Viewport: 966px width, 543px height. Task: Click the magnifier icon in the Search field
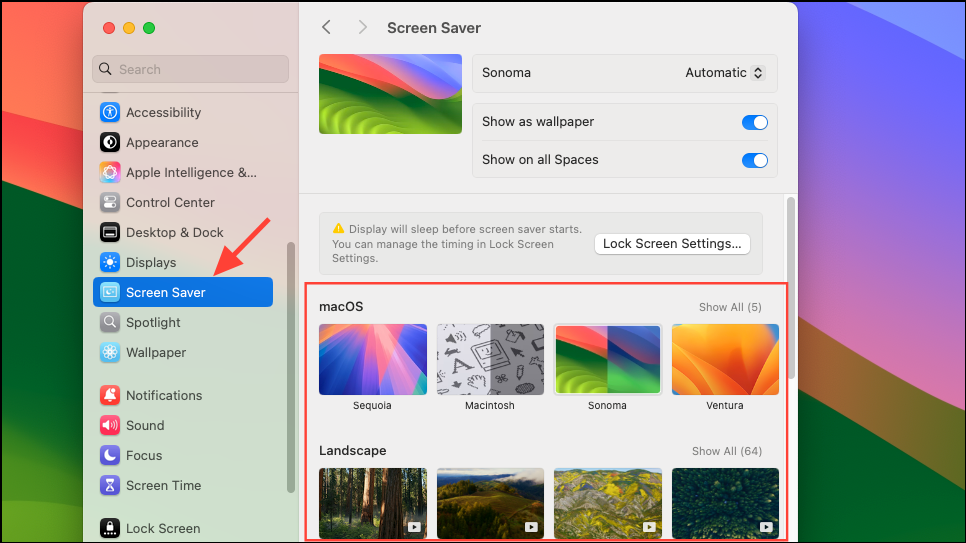[x=105, y=69]
